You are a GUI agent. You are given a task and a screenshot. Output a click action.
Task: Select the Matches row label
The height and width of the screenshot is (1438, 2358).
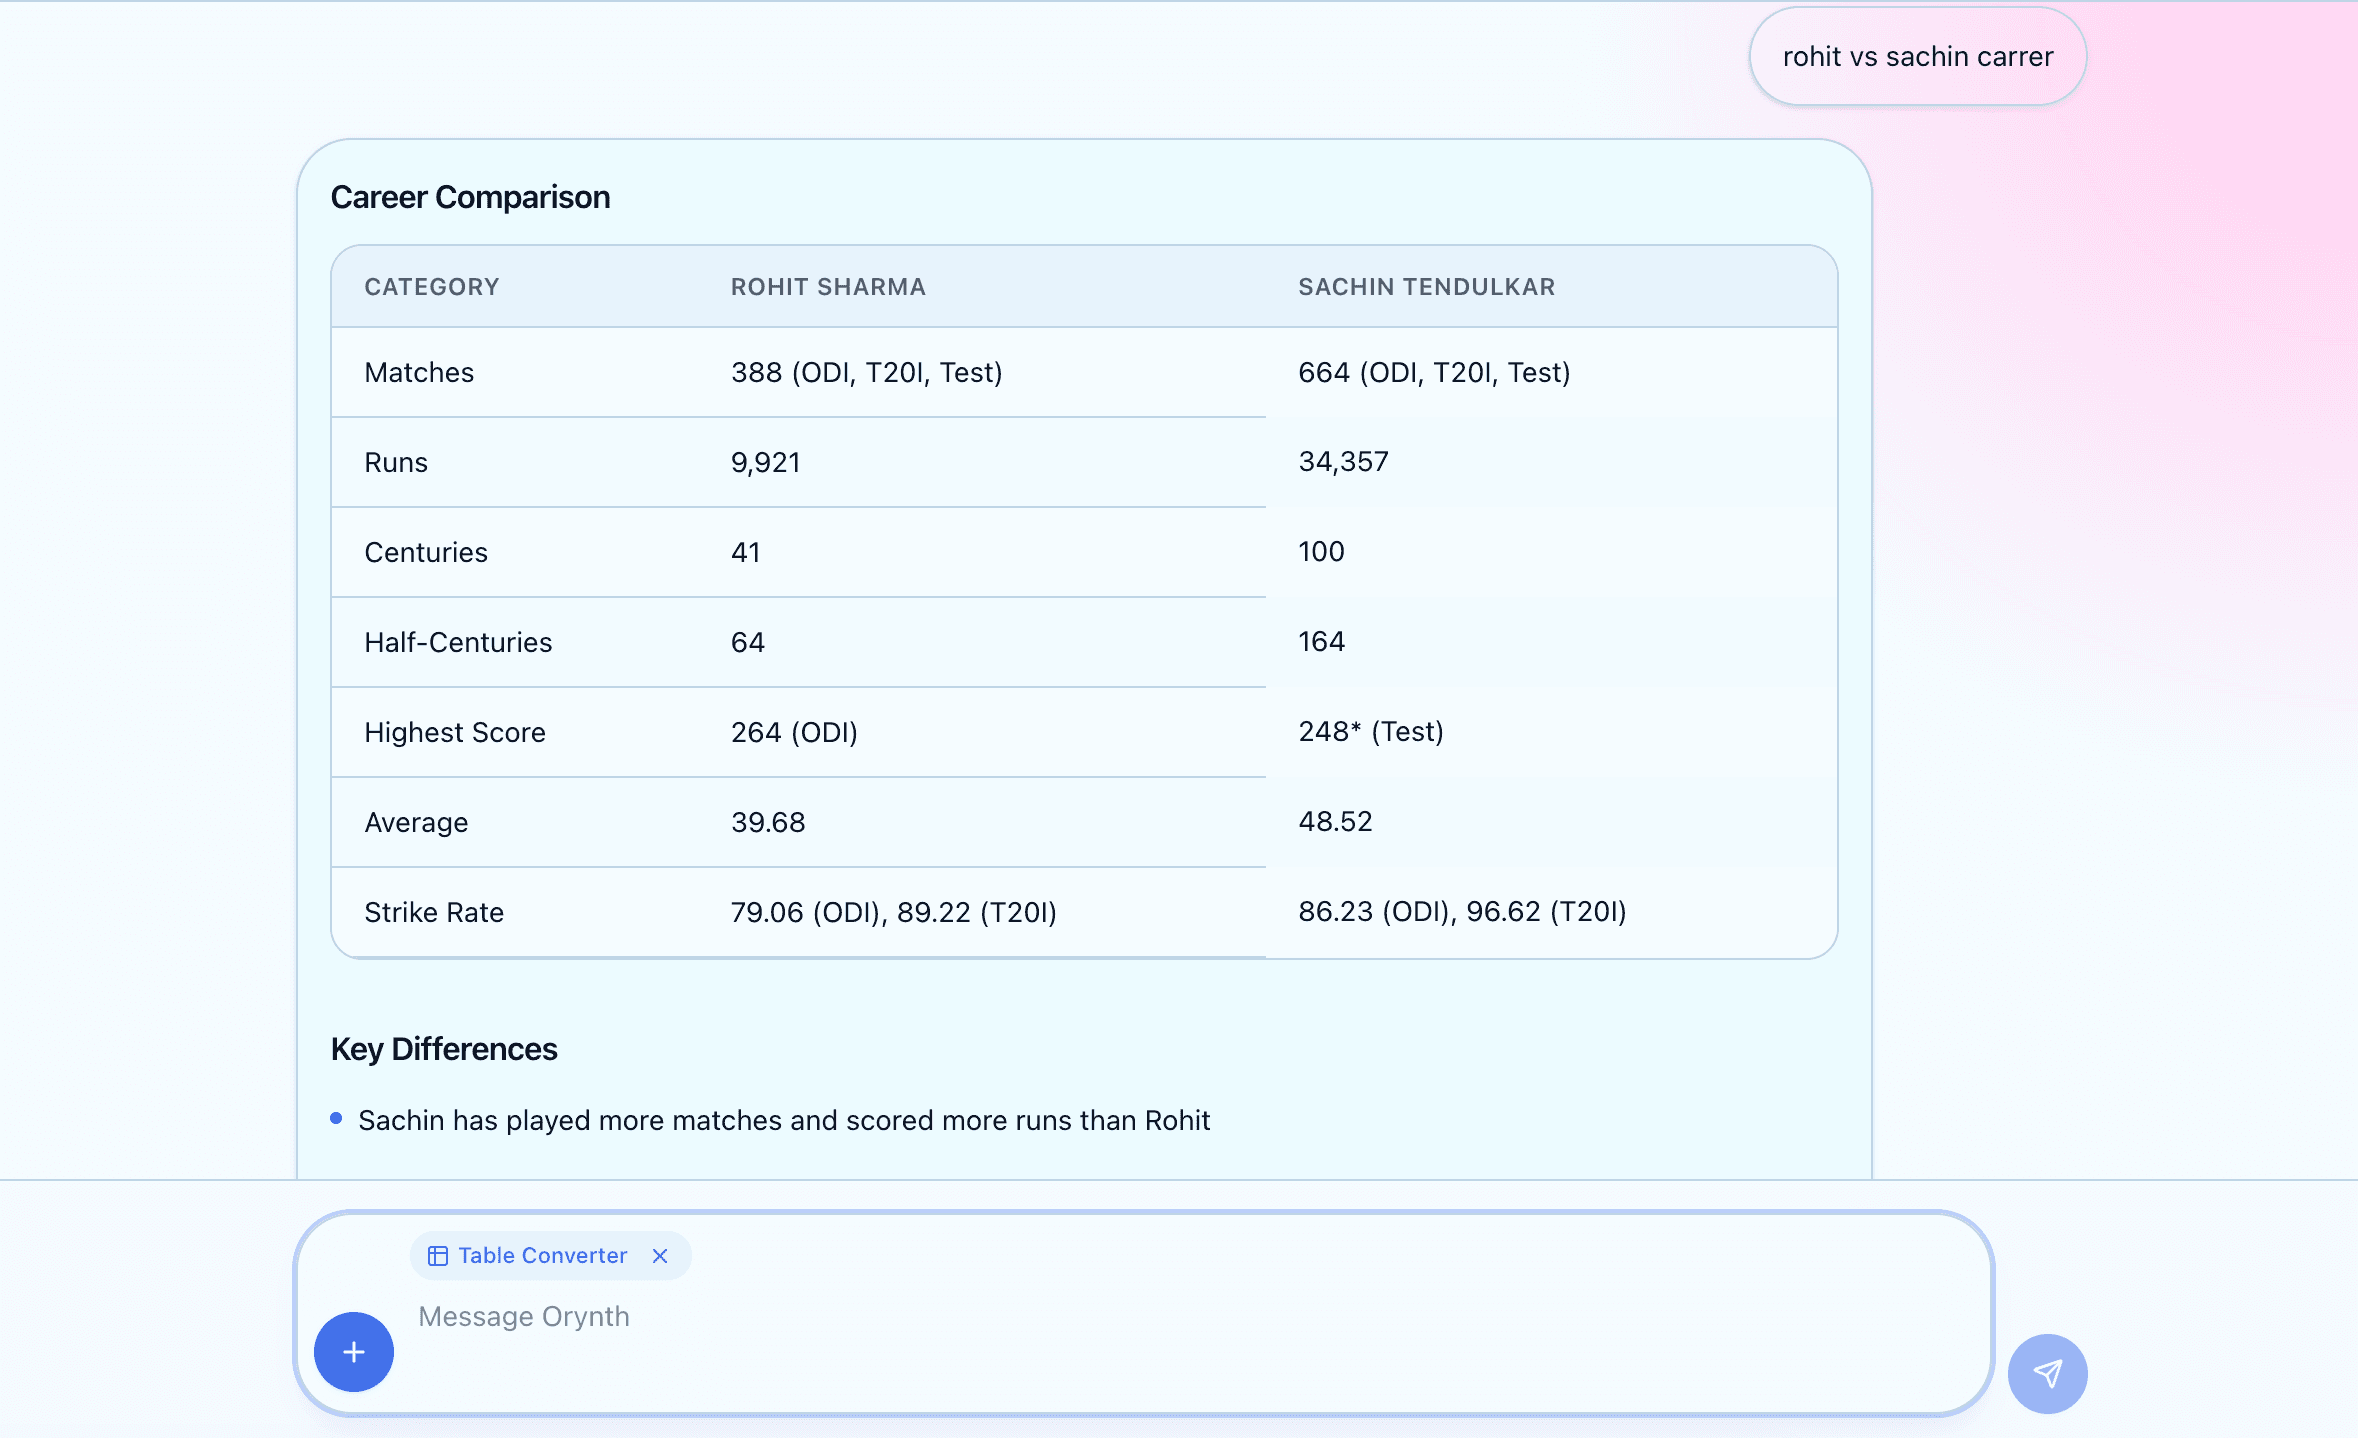pos(419,372)
